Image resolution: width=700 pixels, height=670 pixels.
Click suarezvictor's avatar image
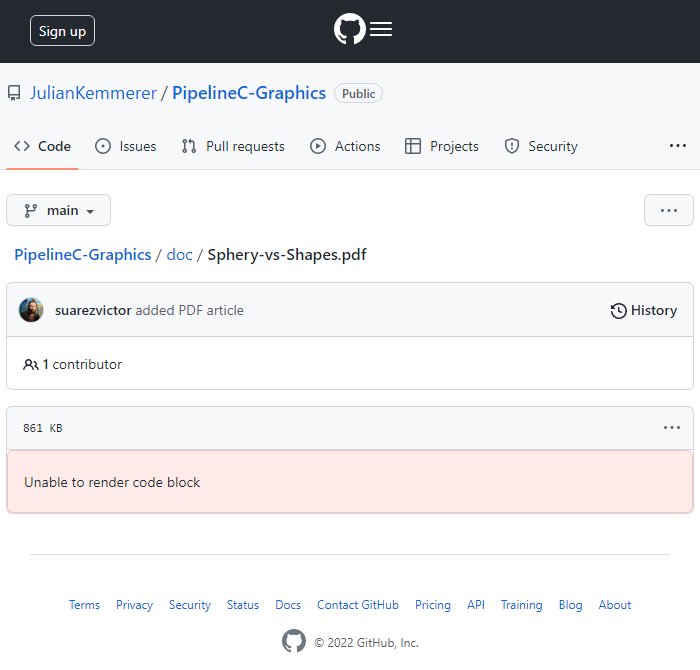31,310
